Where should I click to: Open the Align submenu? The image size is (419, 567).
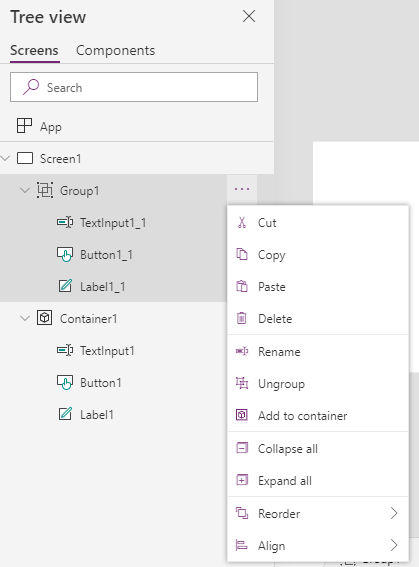pyautogui.click(x=318, y=545)
